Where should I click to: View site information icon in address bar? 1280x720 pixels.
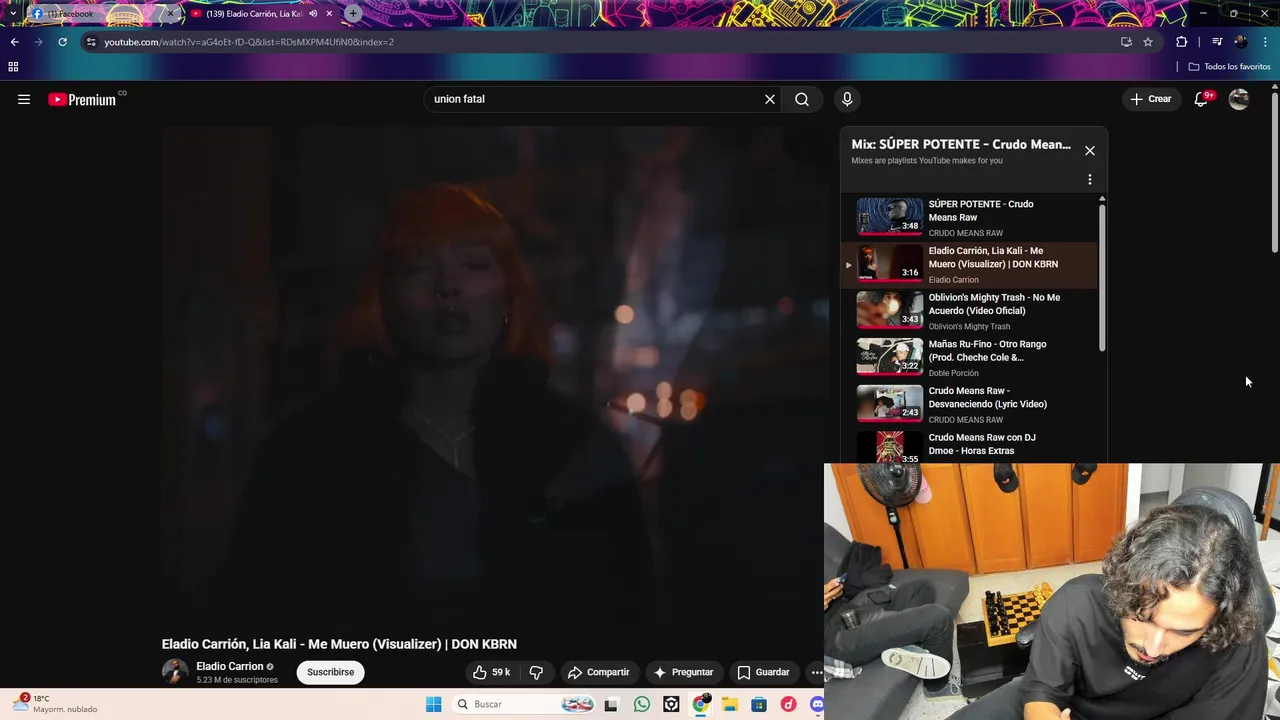[91, 42]
